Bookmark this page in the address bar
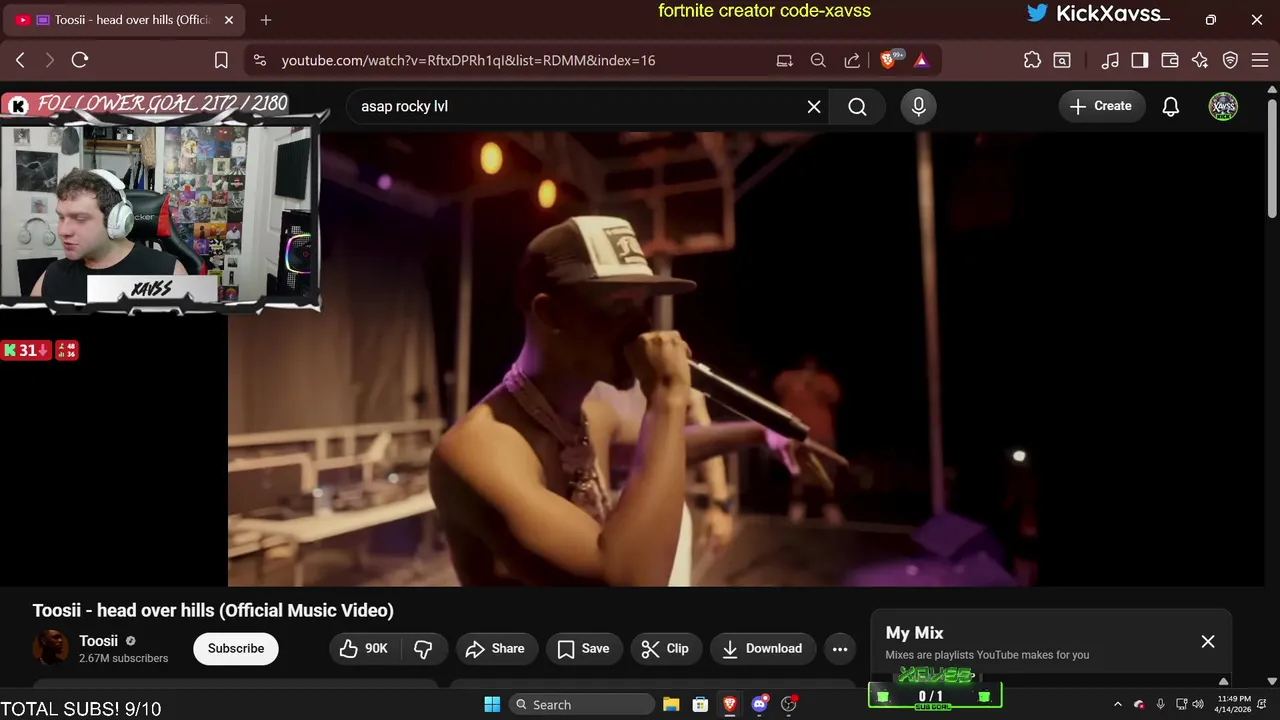This screenshot has height=720, width=1280. pyautogui.click(x=221, y=60)
